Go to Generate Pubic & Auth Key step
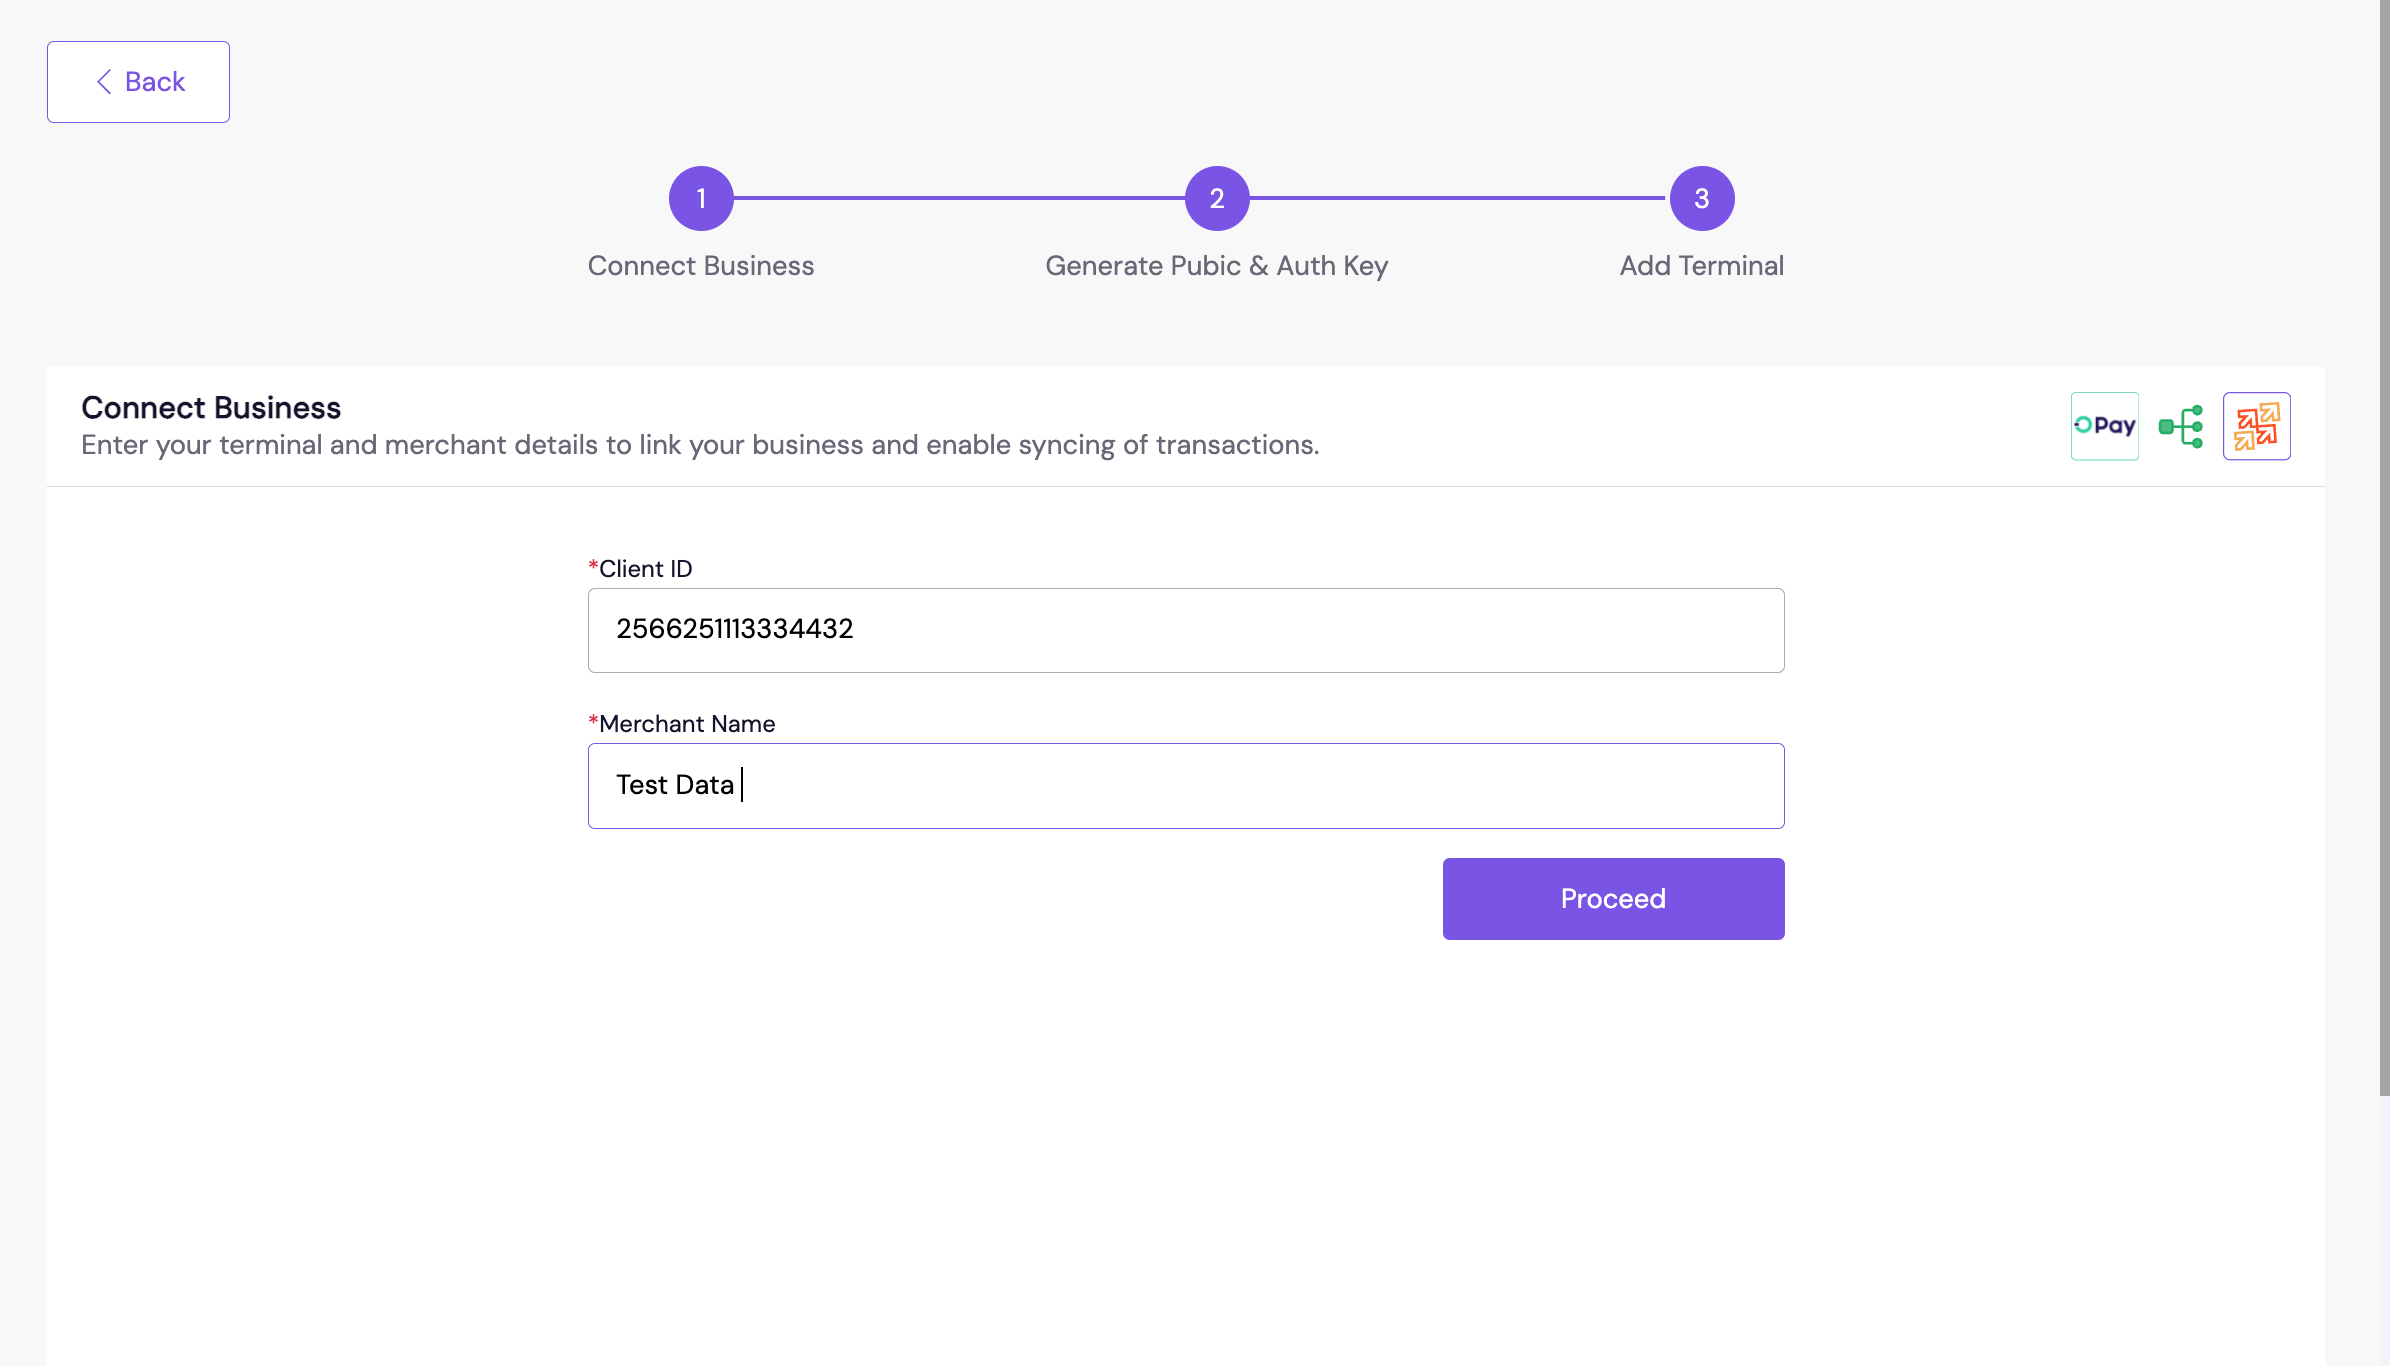 (1216, 266)
